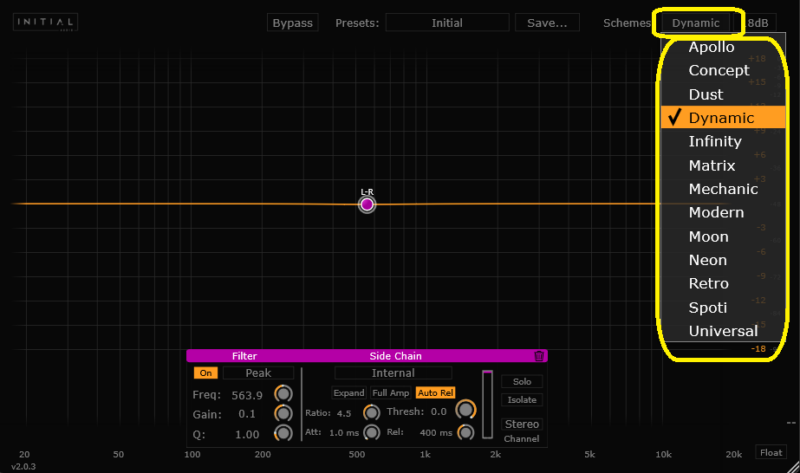This screenshot has height=473, width=800.
Task: Click the vertical gain reduction meter
Action: 488,405
